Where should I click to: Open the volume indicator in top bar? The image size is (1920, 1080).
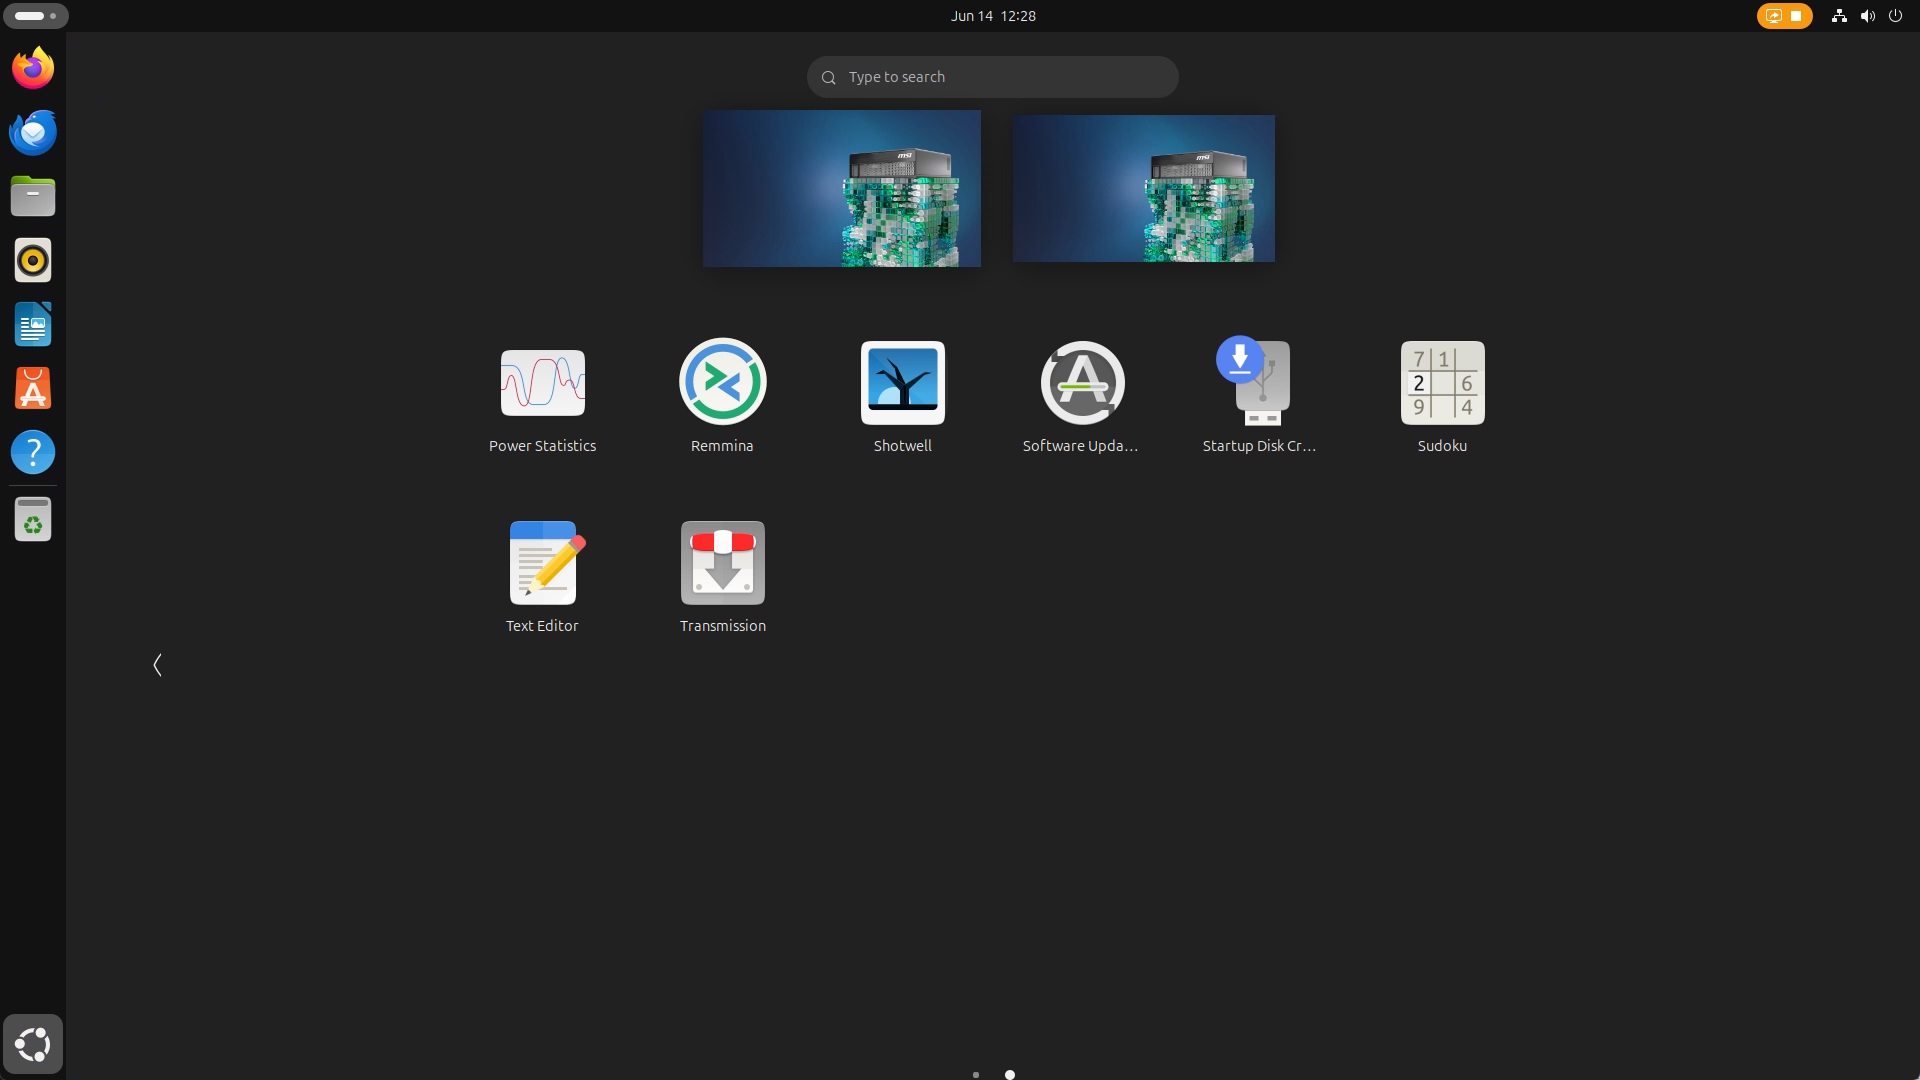click(1867, 16)
